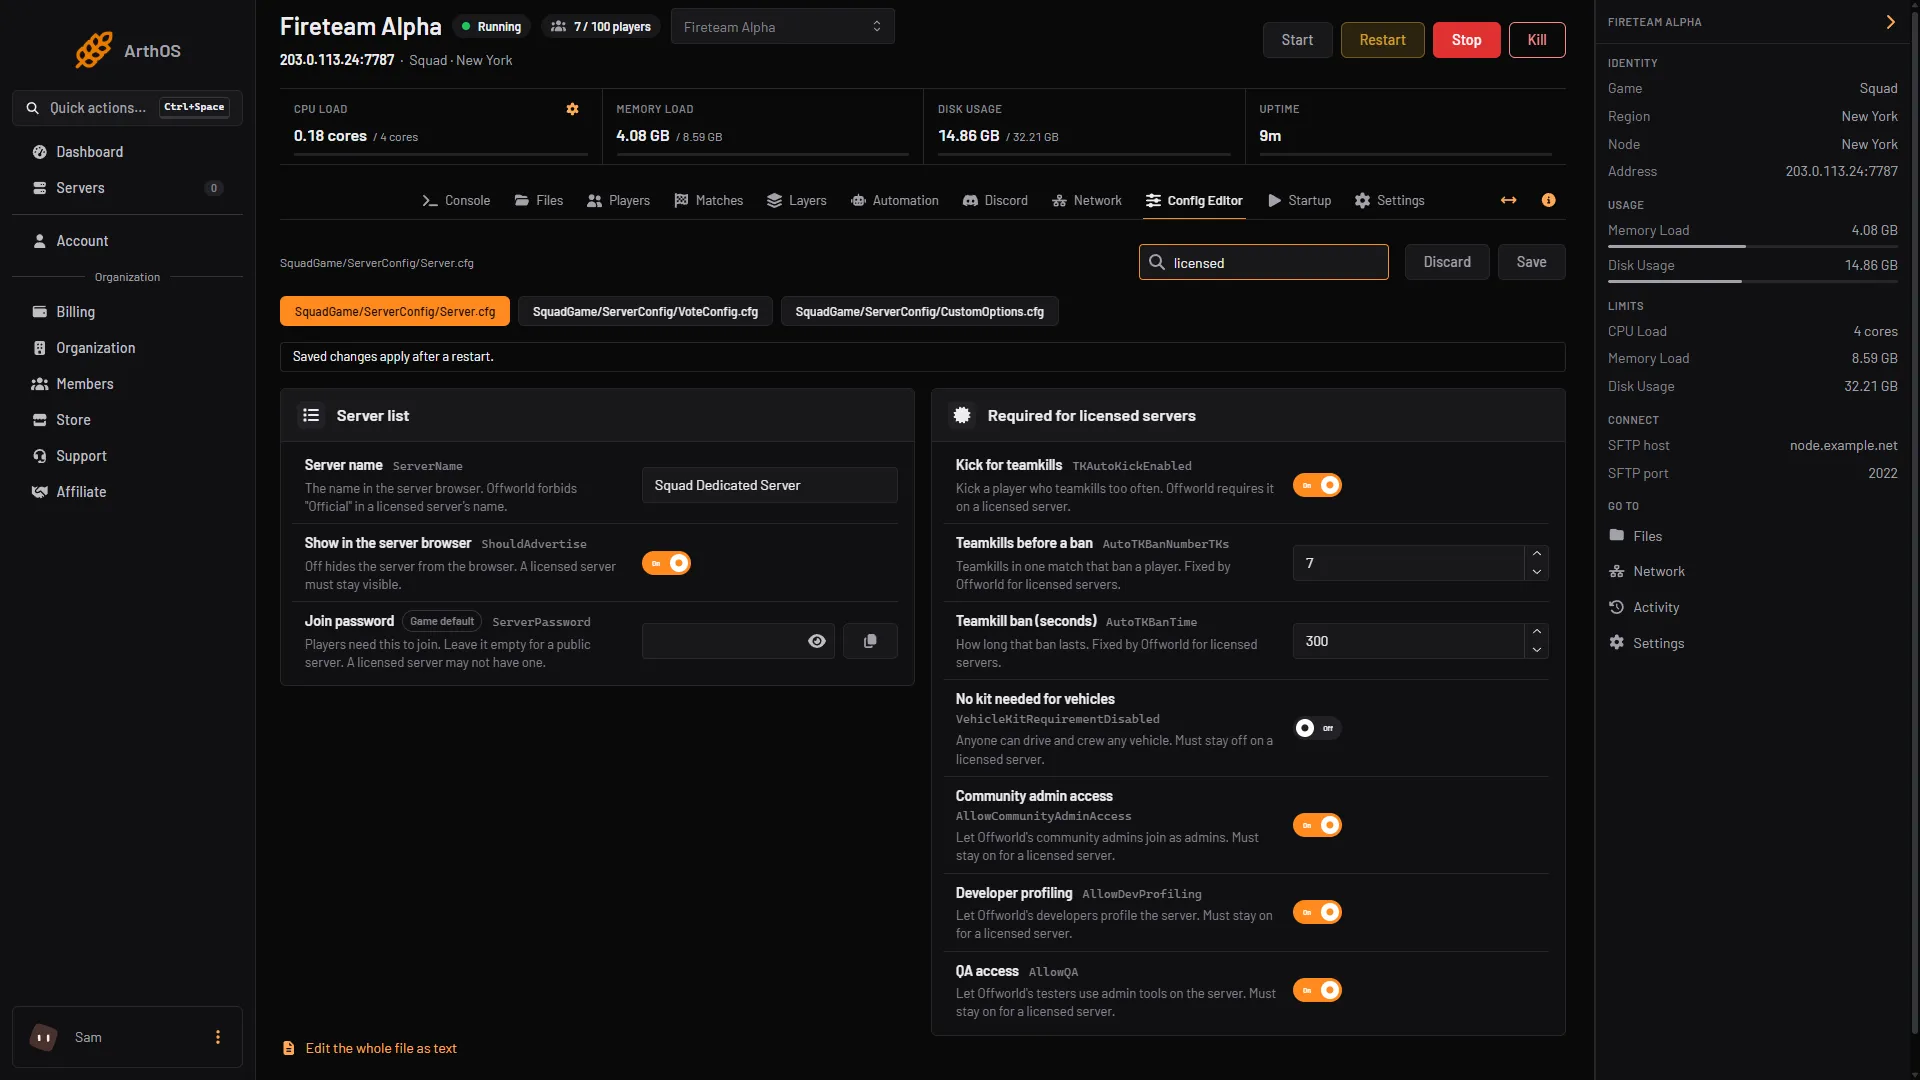Reveal join password with eye icon
This screenshot has height=1080, width=1920.
click(x=817, y=641)
